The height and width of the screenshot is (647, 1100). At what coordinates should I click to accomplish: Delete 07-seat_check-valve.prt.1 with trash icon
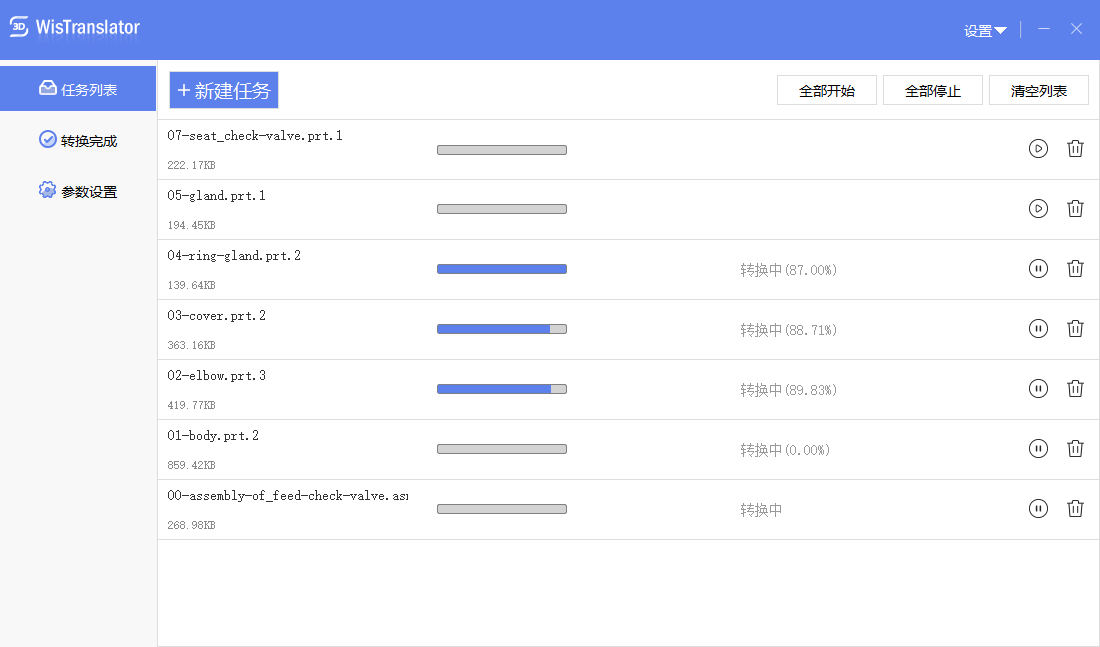point(1075,149)
